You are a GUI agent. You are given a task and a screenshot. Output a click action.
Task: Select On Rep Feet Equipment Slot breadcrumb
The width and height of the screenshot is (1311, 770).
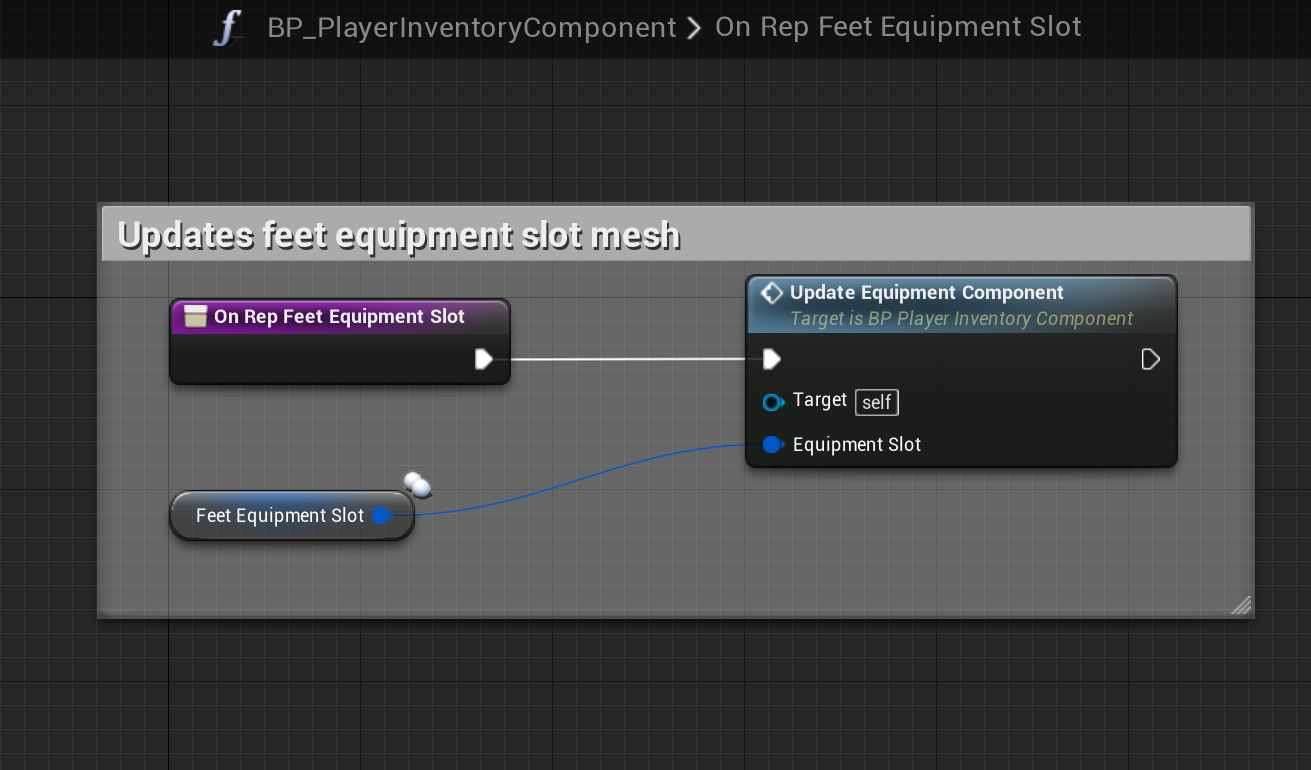click(x=898, y=27)
